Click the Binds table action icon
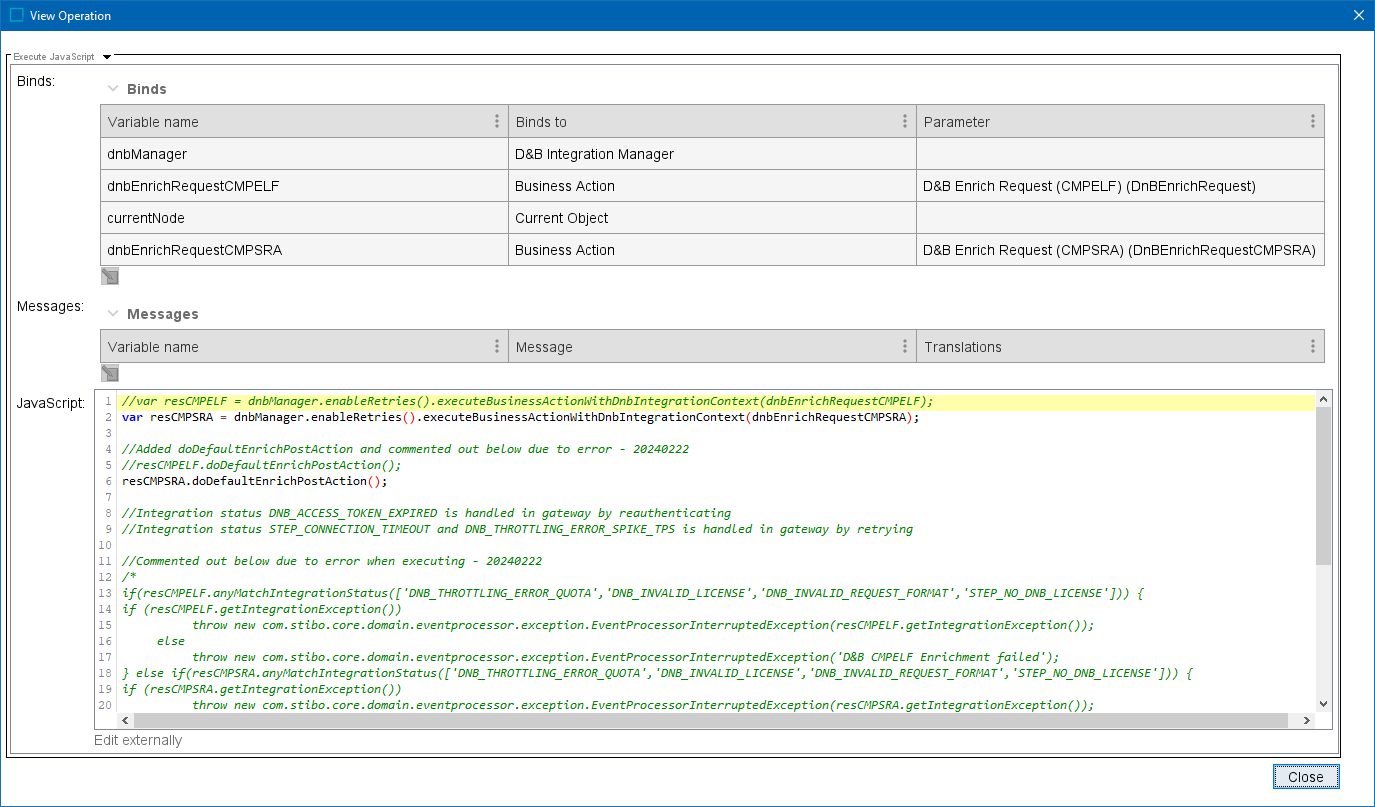1375x807 pixels. tap(110, 276)
